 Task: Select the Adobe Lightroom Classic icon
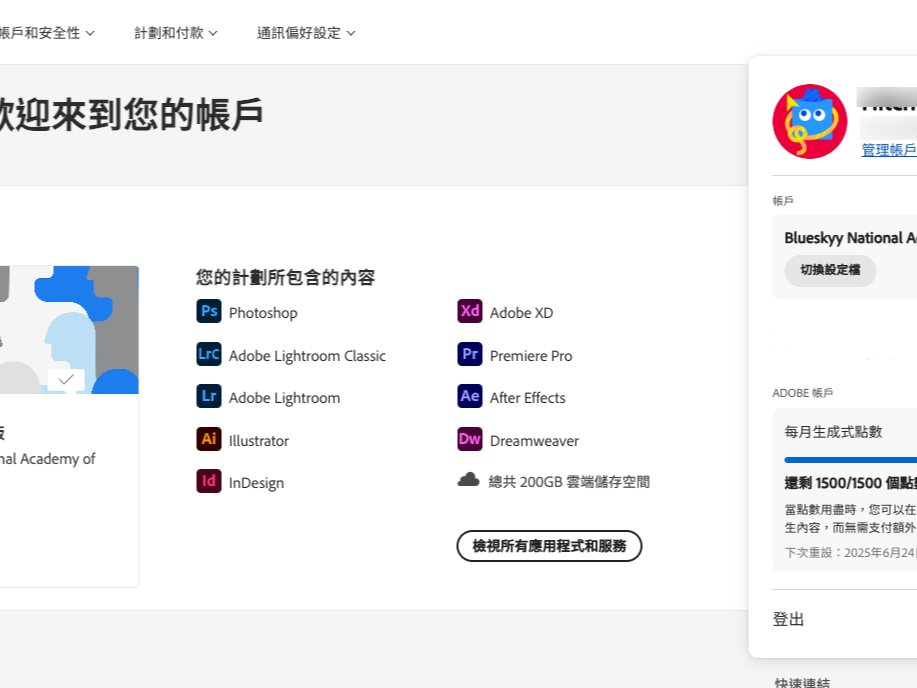click(x=209, y=354)
